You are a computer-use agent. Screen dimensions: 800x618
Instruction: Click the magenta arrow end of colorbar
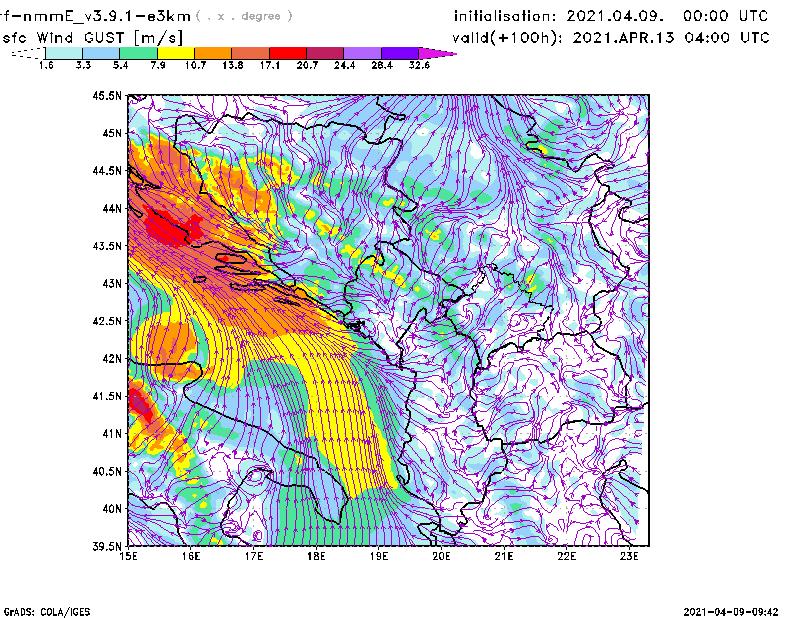click(441, 53)
